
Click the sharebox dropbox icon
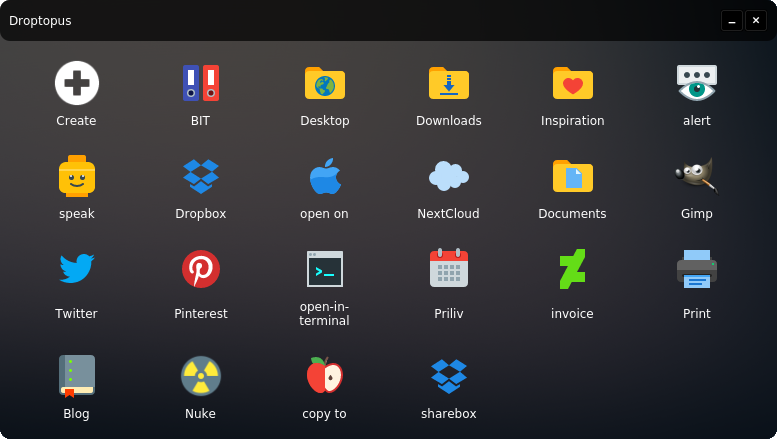click(x=448, y=377)
